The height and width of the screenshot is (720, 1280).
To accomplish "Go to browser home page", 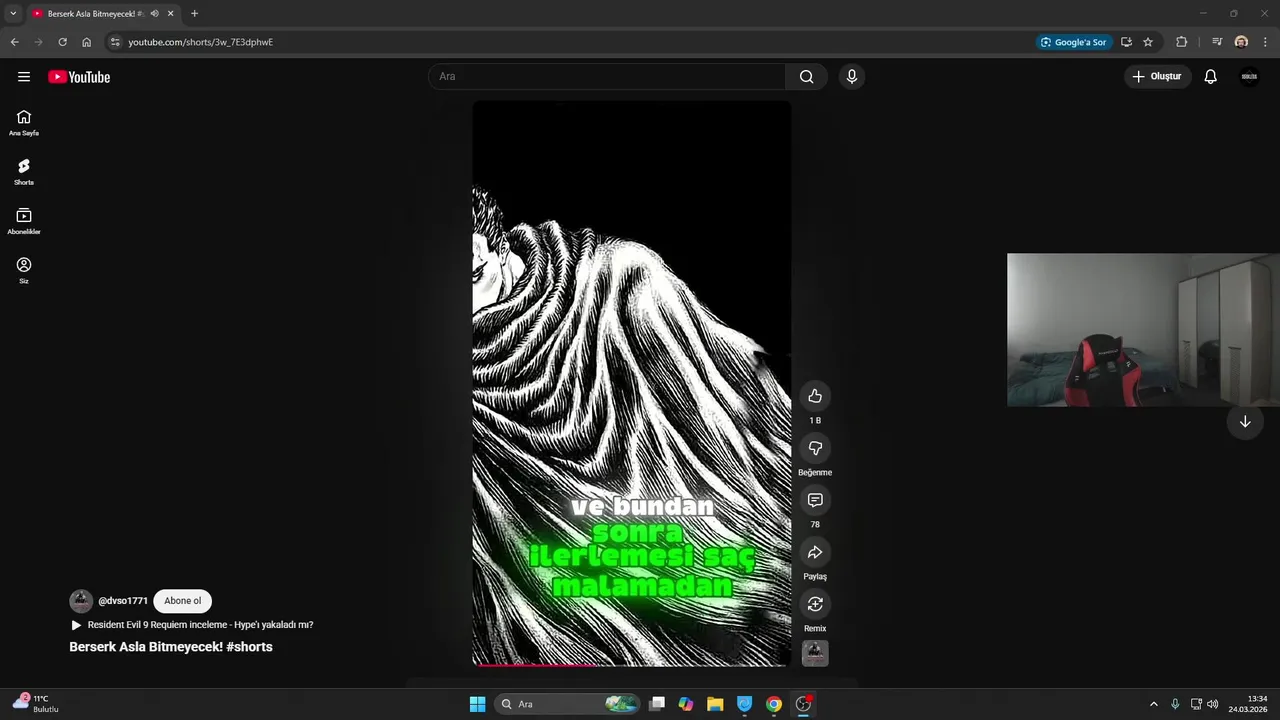I will [86, 42].
